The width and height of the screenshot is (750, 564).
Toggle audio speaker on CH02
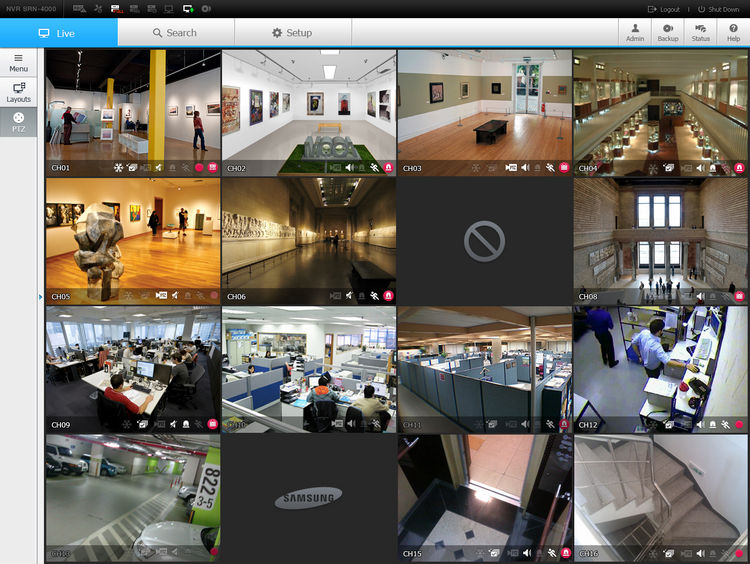pos(349,168)
